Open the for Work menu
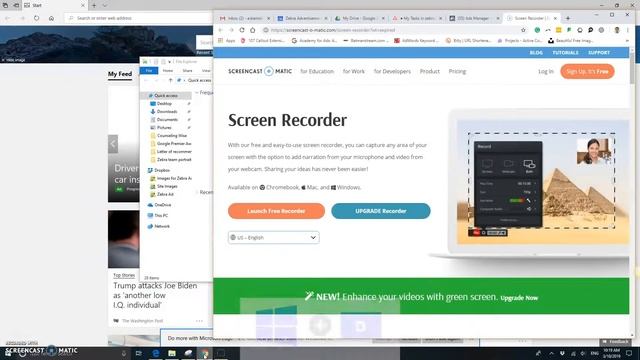 (x=353, y=71)
